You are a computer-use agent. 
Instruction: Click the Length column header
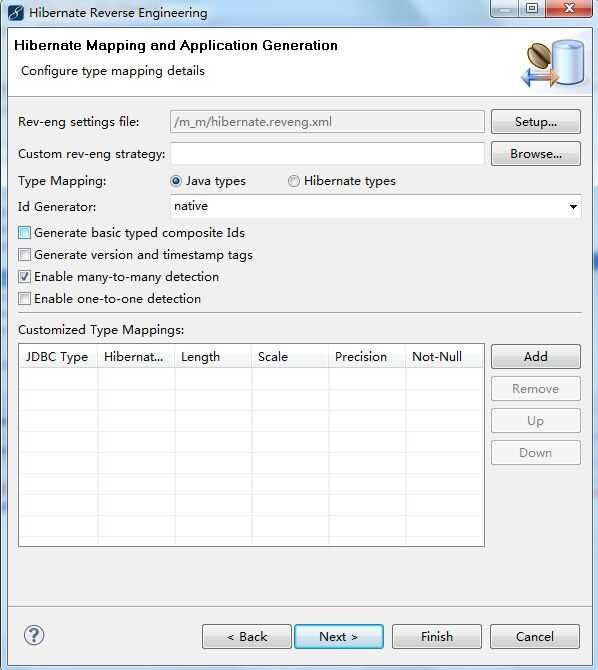tap(213, 357)
